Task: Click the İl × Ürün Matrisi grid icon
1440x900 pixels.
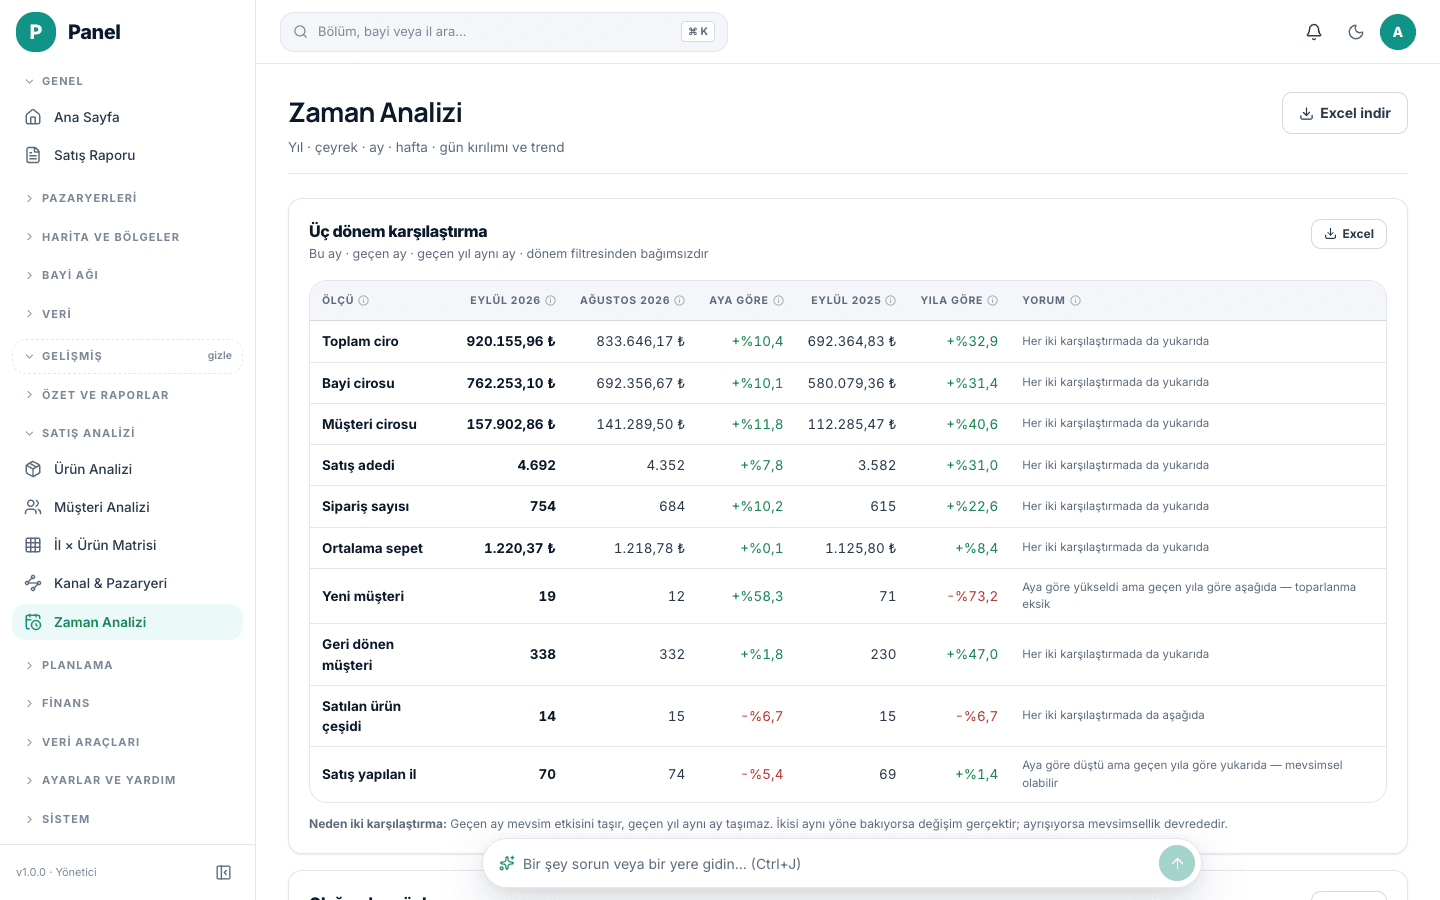Action: [33, 545]
